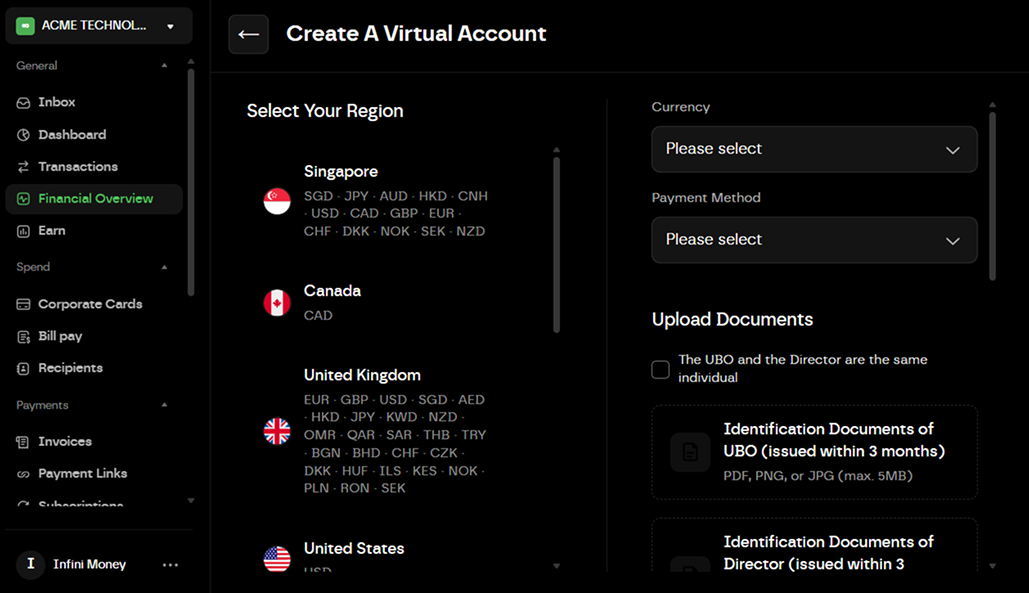The height and width of the screenshot is (593, 1029).
Task: Open the Payment Method dropdown
Action: [x=813, y=240]
